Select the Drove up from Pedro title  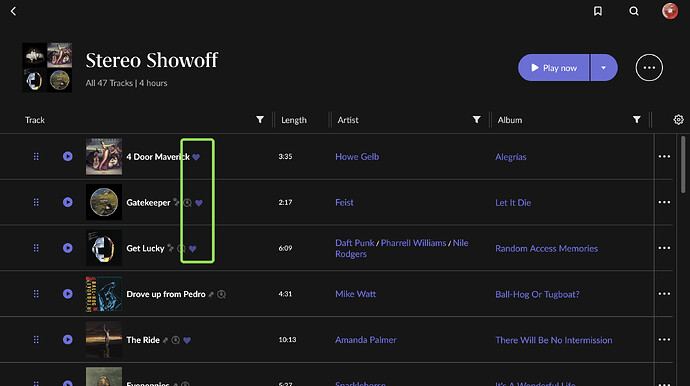tap(166, 294)
